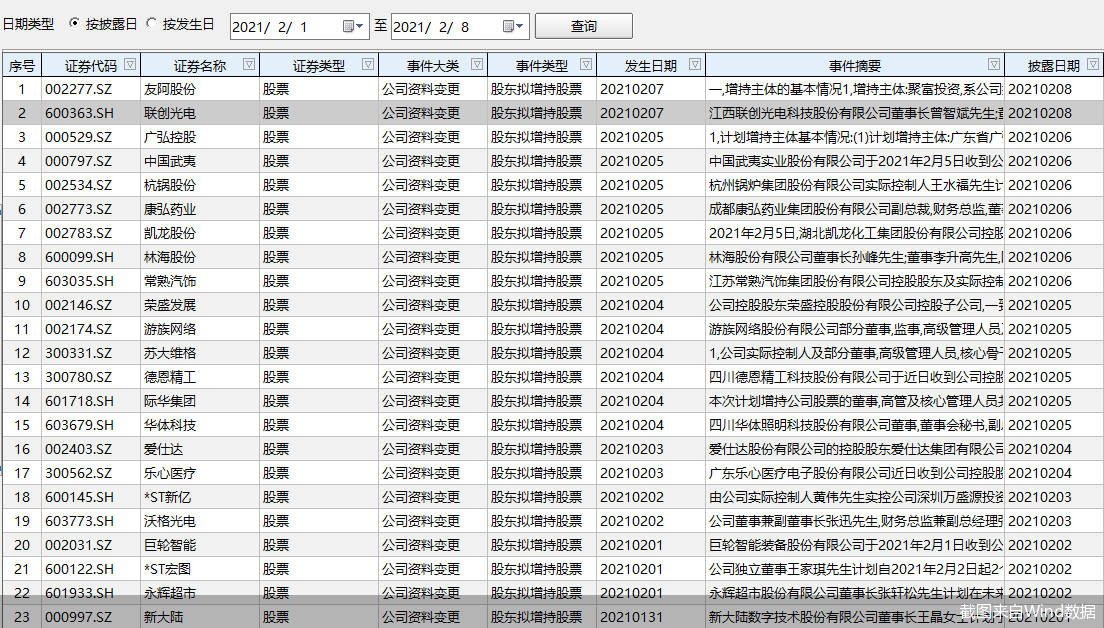1104x628 pixels.
Task: Click summary starting 成都康弘药业
Action: [855, 209]
